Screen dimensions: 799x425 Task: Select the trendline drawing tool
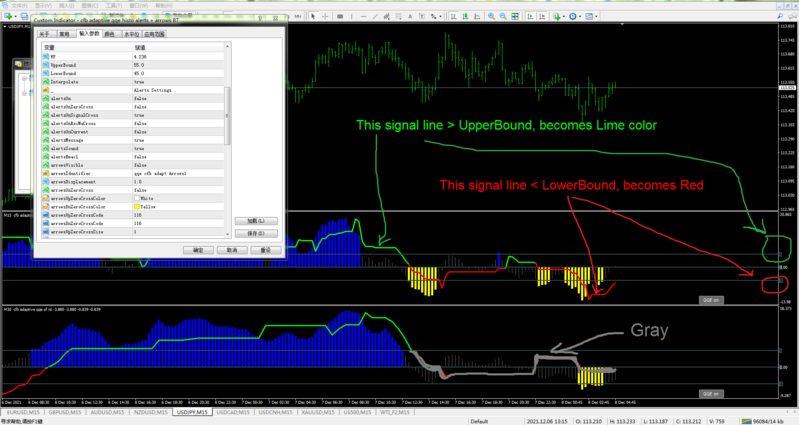tap(375, 16)
